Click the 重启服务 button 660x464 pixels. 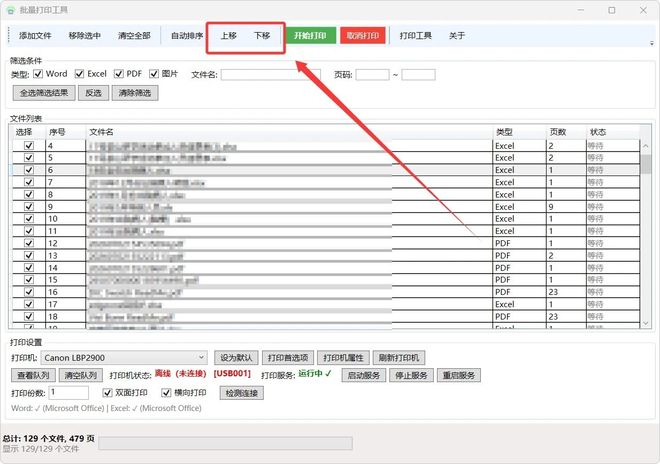point(459,375)
